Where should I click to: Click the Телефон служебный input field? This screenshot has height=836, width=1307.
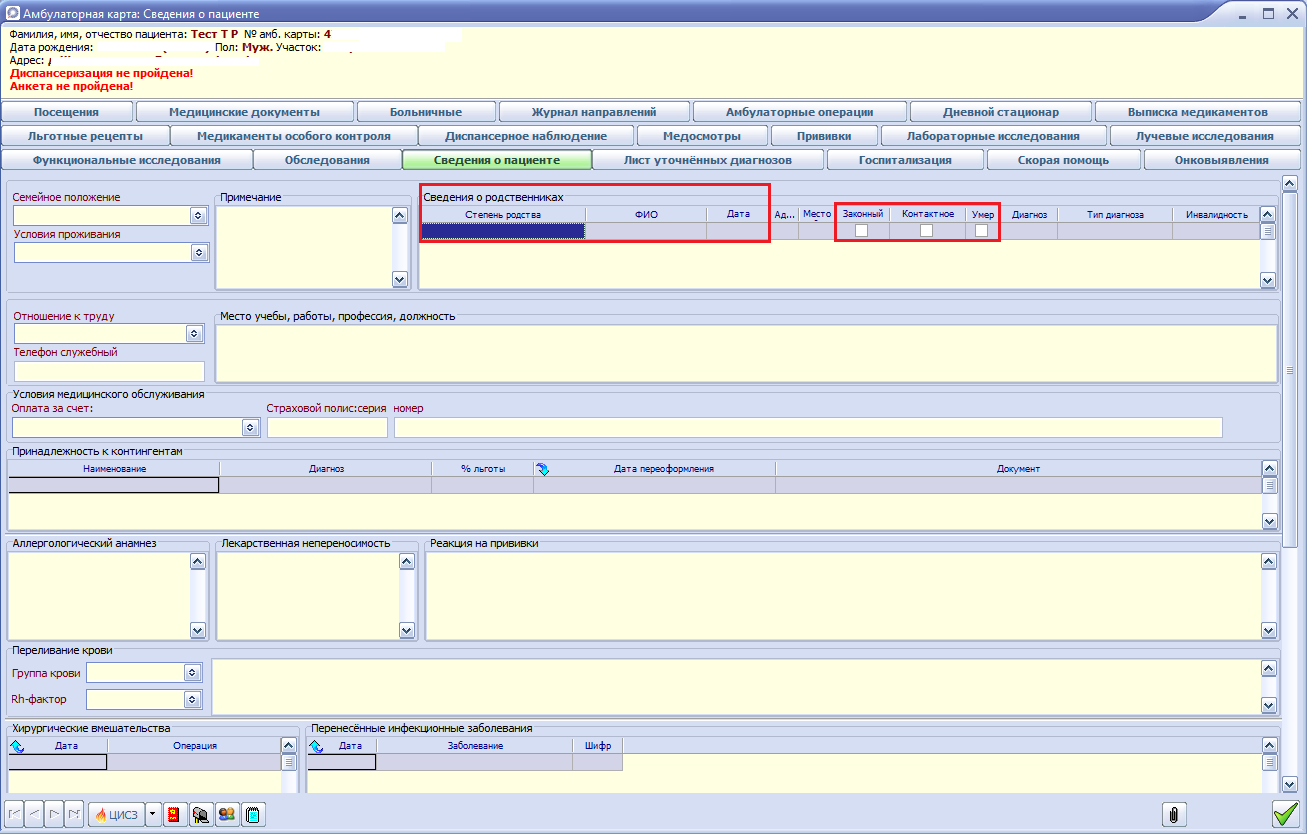[x=109, y=372]
